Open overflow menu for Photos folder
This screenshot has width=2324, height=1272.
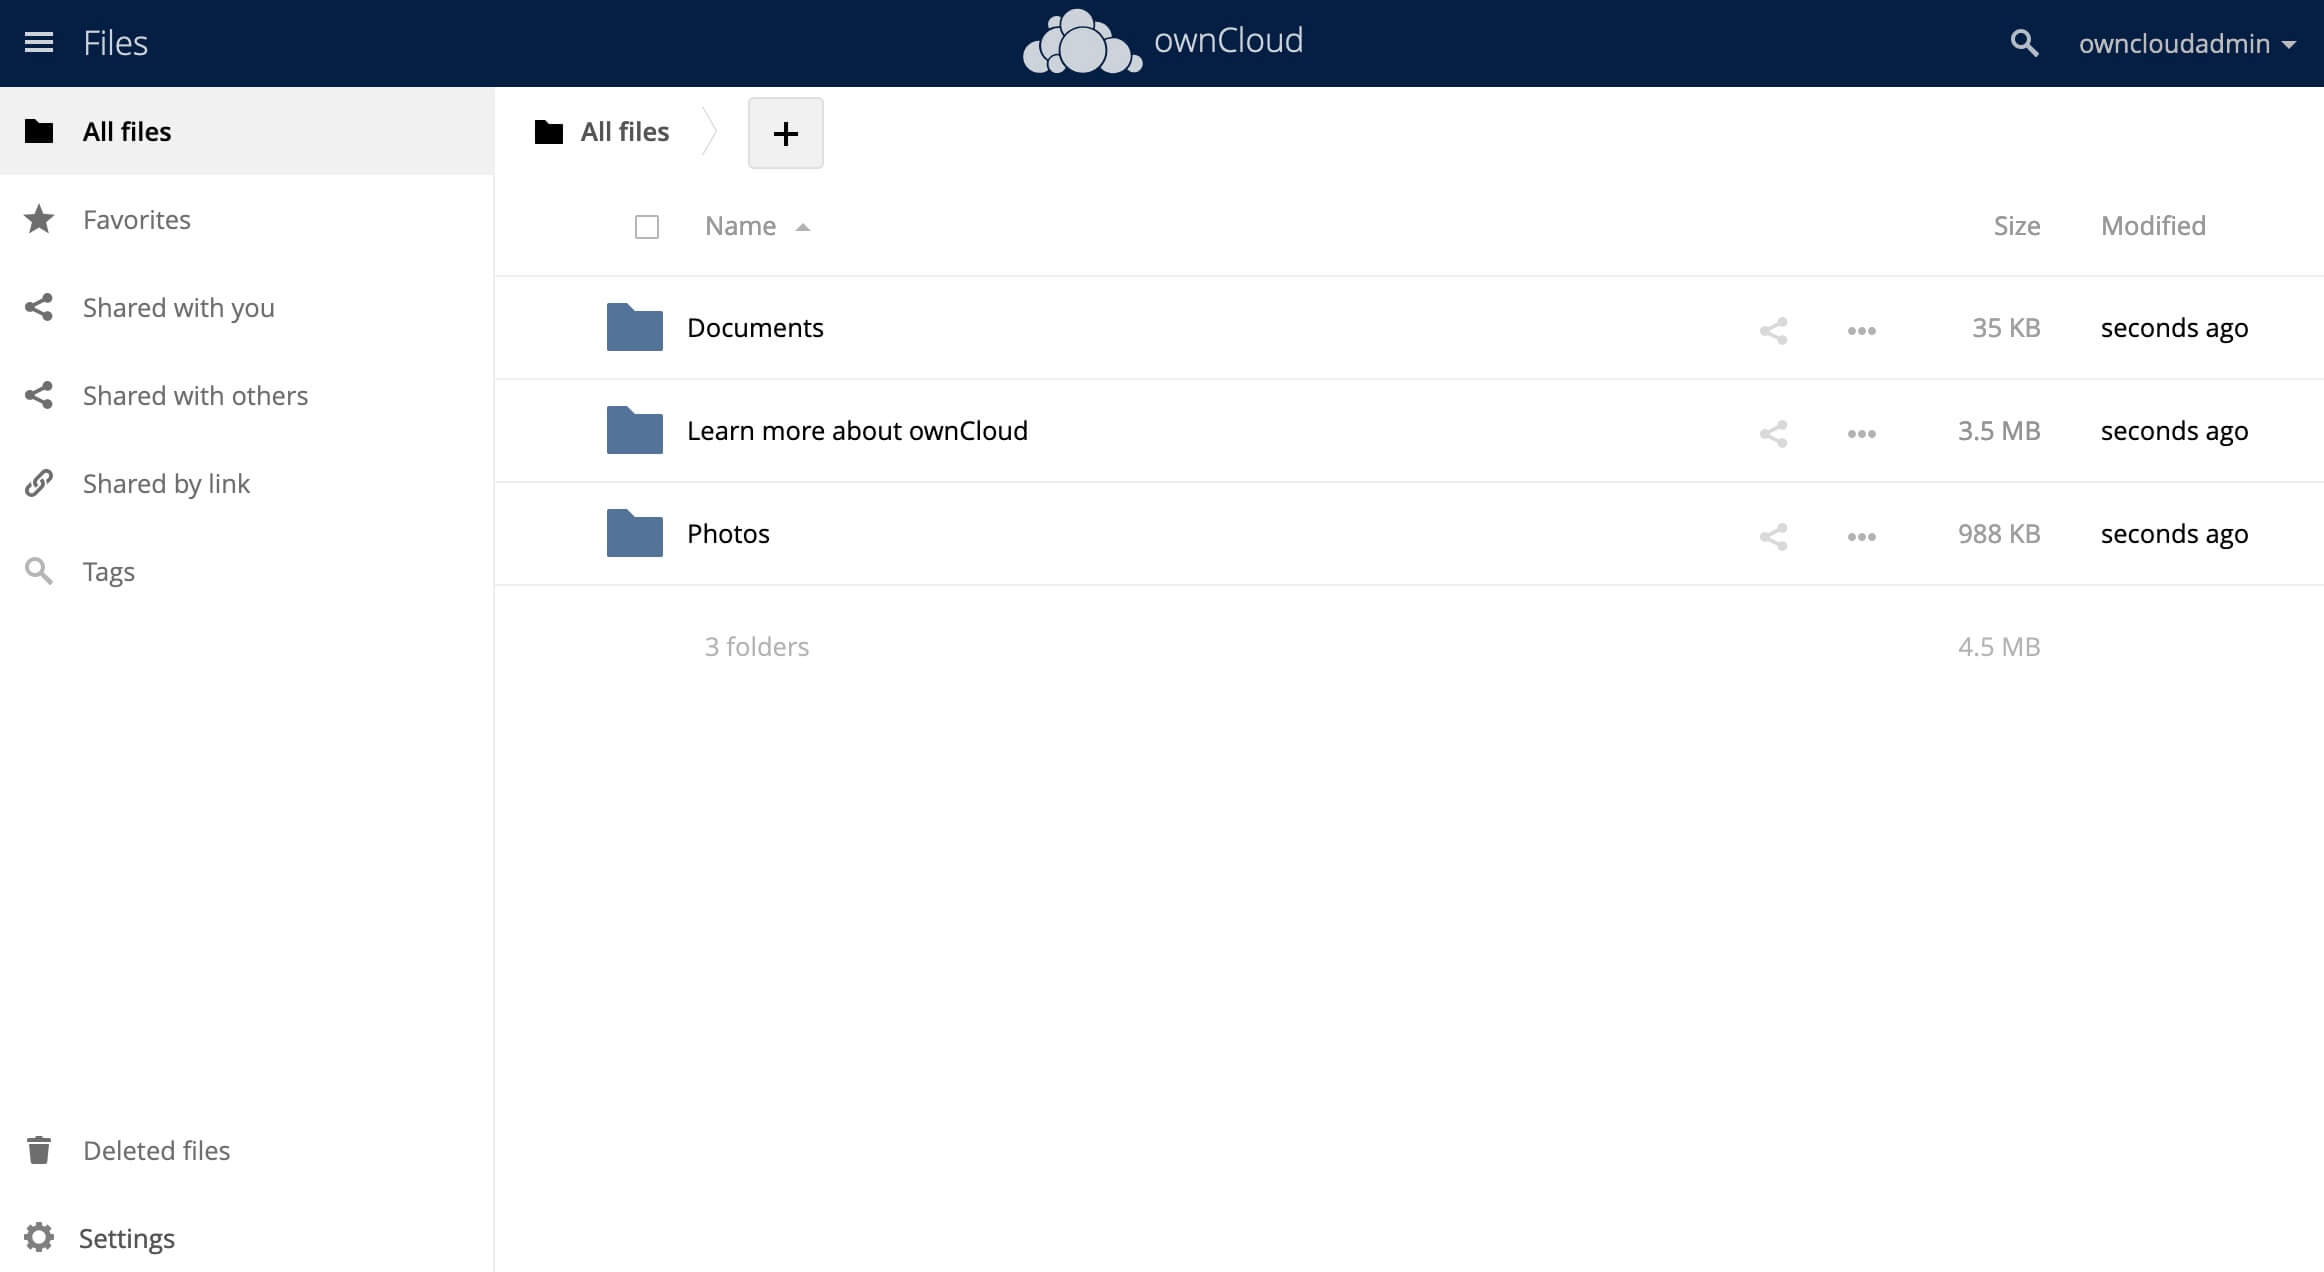[x=1860, y=534]
